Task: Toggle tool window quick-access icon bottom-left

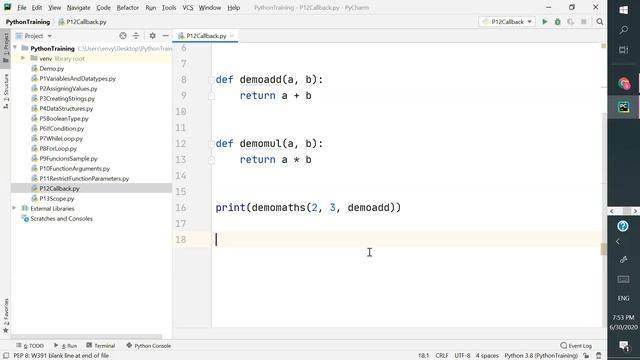Action: pos(6,356)
